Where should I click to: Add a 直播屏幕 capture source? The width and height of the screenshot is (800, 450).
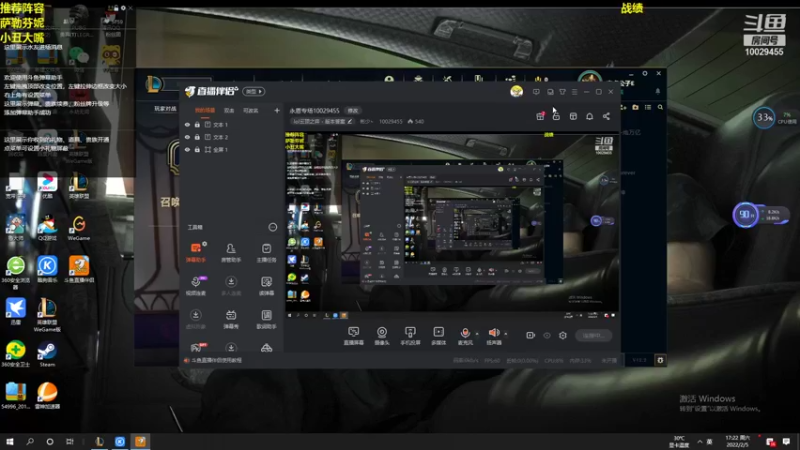[353, 336]
